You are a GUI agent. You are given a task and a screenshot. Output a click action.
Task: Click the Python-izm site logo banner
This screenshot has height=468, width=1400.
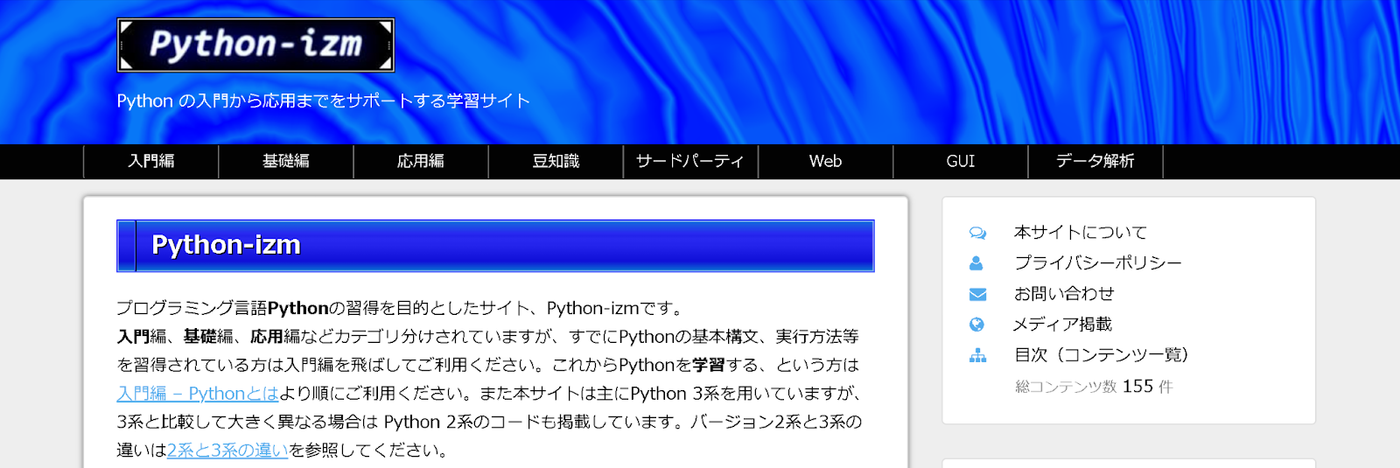(256, 45)
